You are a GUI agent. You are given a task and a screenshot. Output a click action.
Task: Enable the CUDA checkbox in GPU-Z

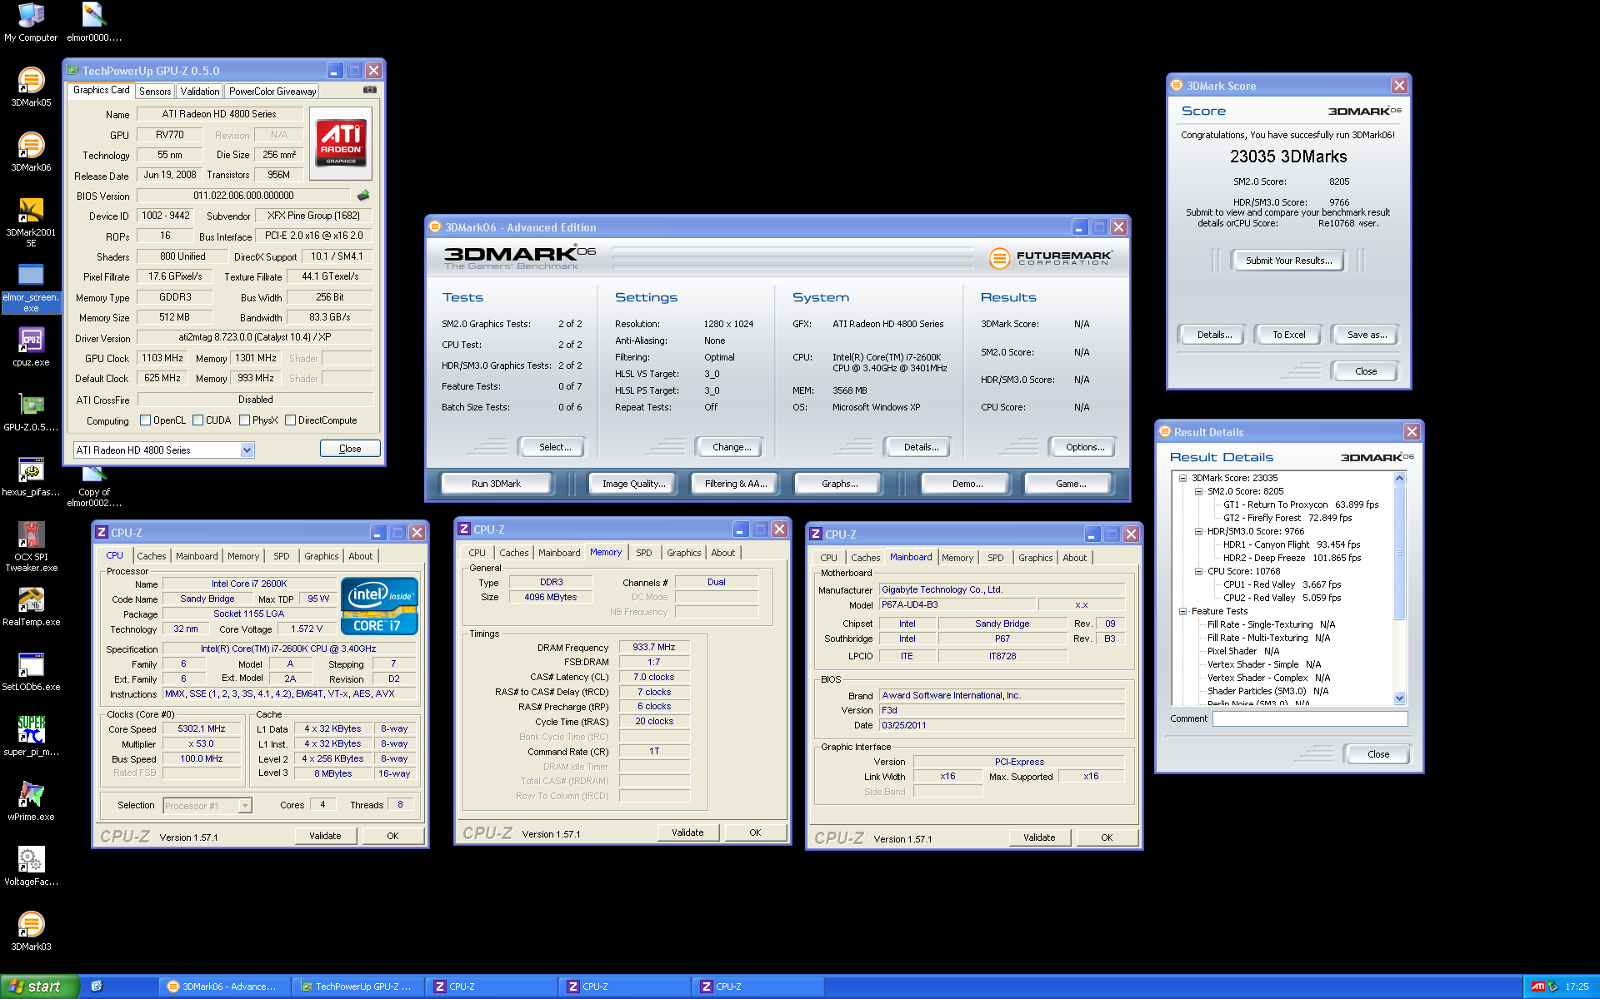point(198,420)
